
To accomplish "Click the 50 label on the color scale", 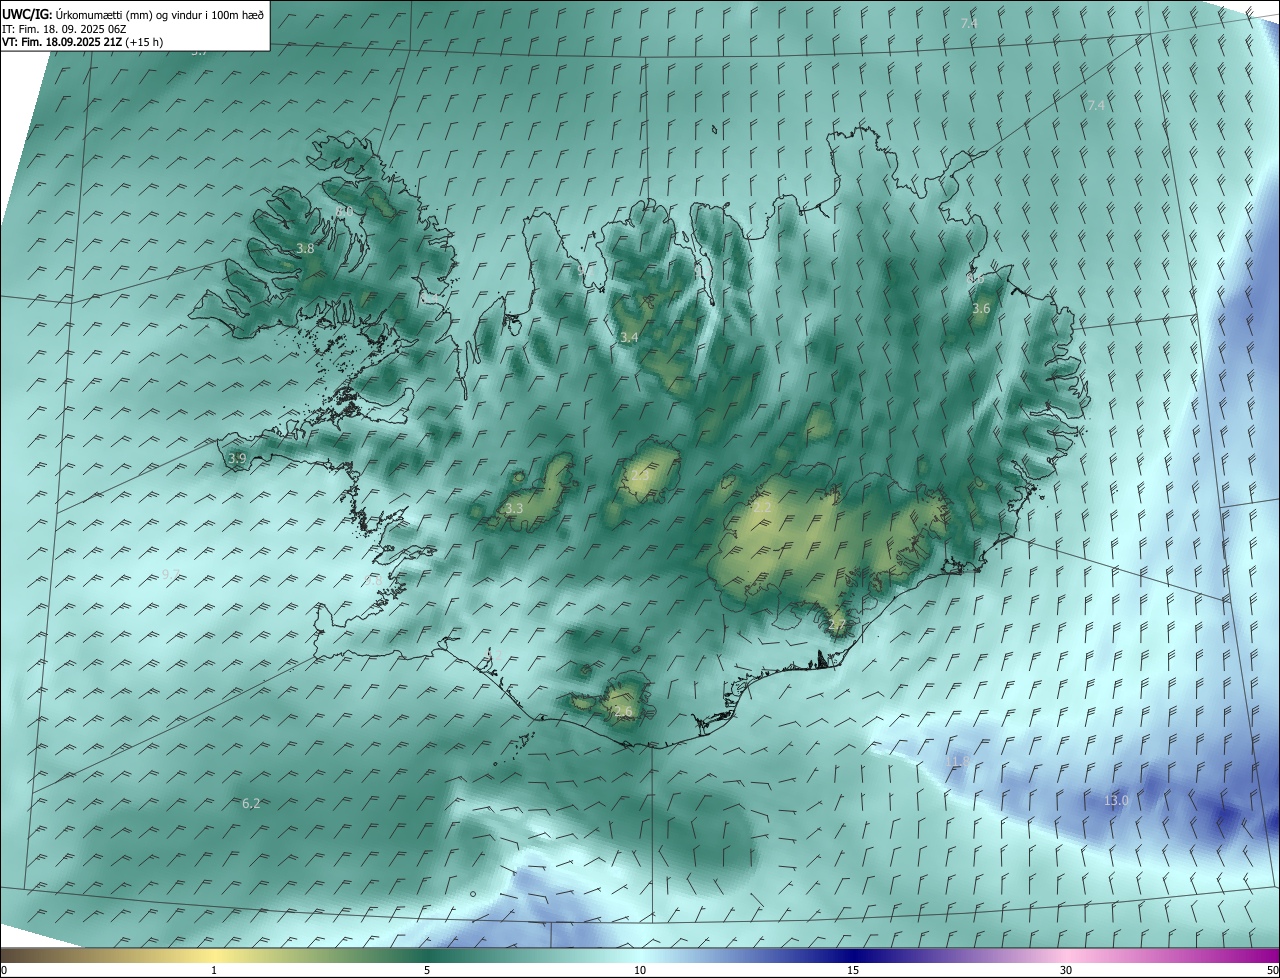I will pos(1272,971).
